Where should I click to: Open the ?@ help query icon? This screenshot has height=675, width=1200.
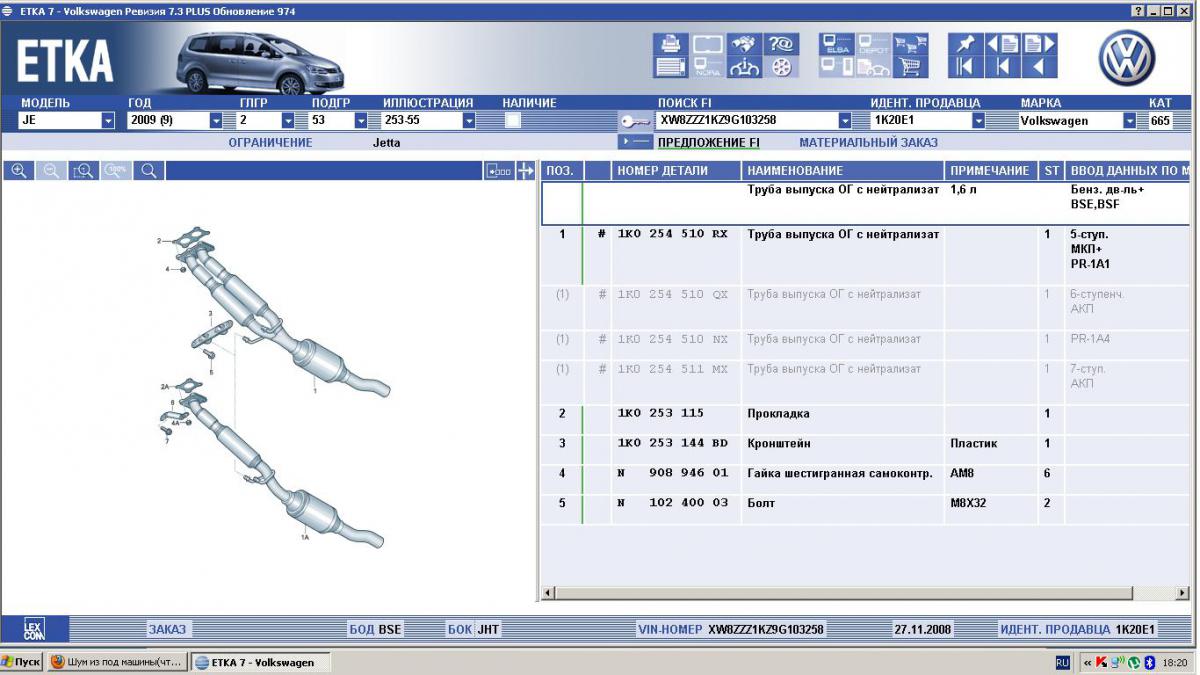tap(782, 44)
